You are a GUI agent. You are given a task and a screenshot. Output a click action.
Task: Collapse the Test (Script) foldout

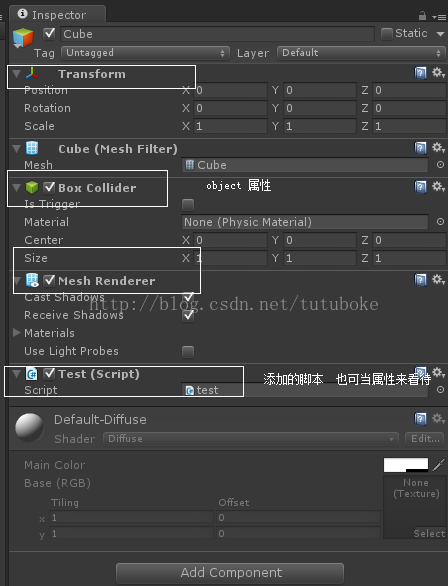[x=16, y=374]
